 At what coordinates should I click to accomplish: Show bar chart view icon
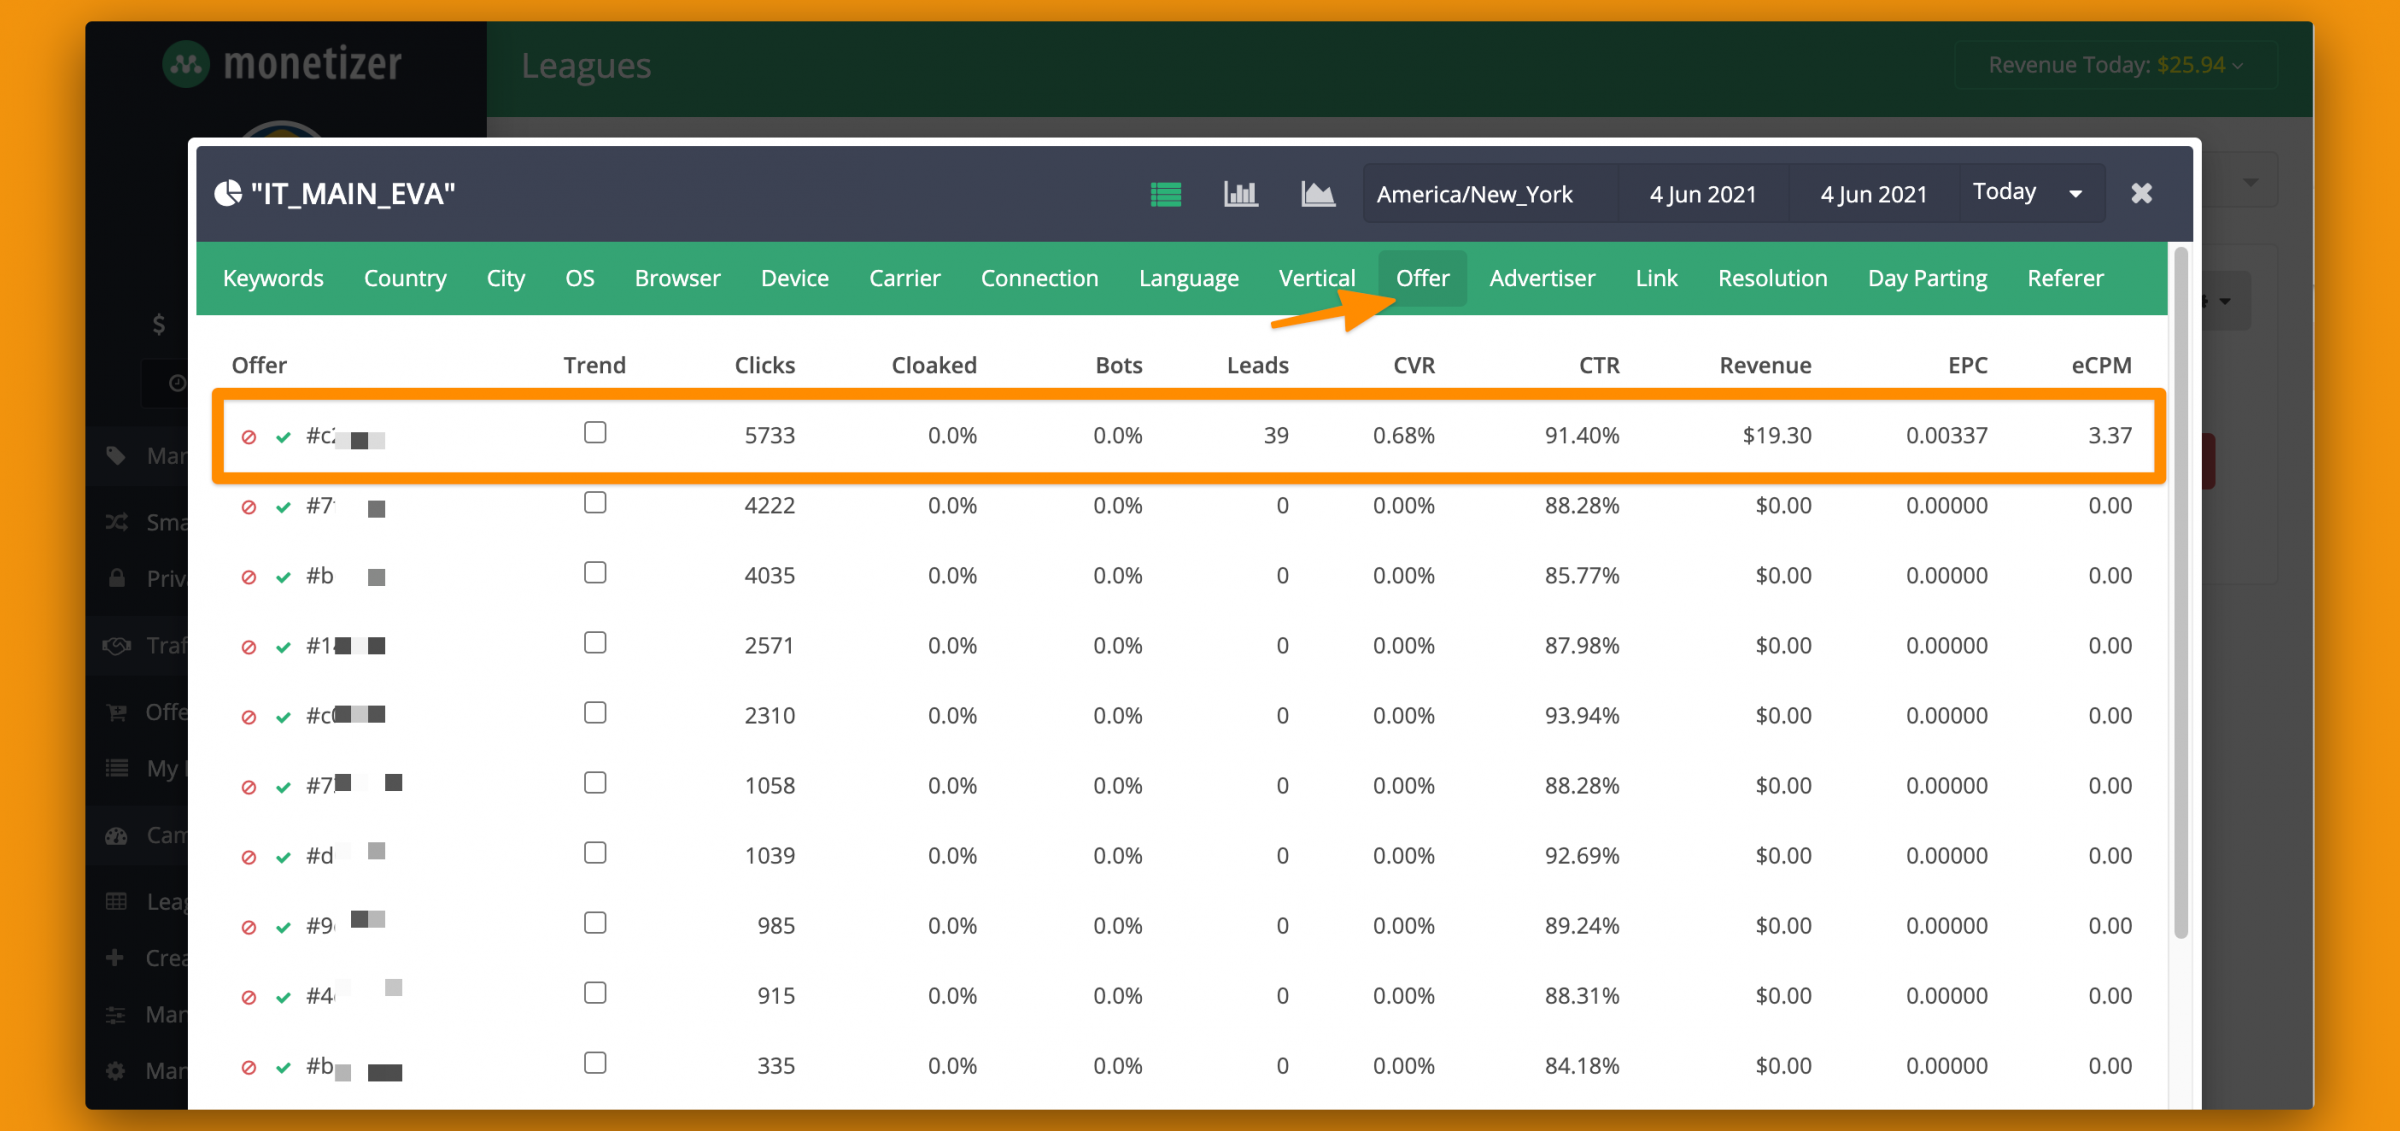(1241, 194)
